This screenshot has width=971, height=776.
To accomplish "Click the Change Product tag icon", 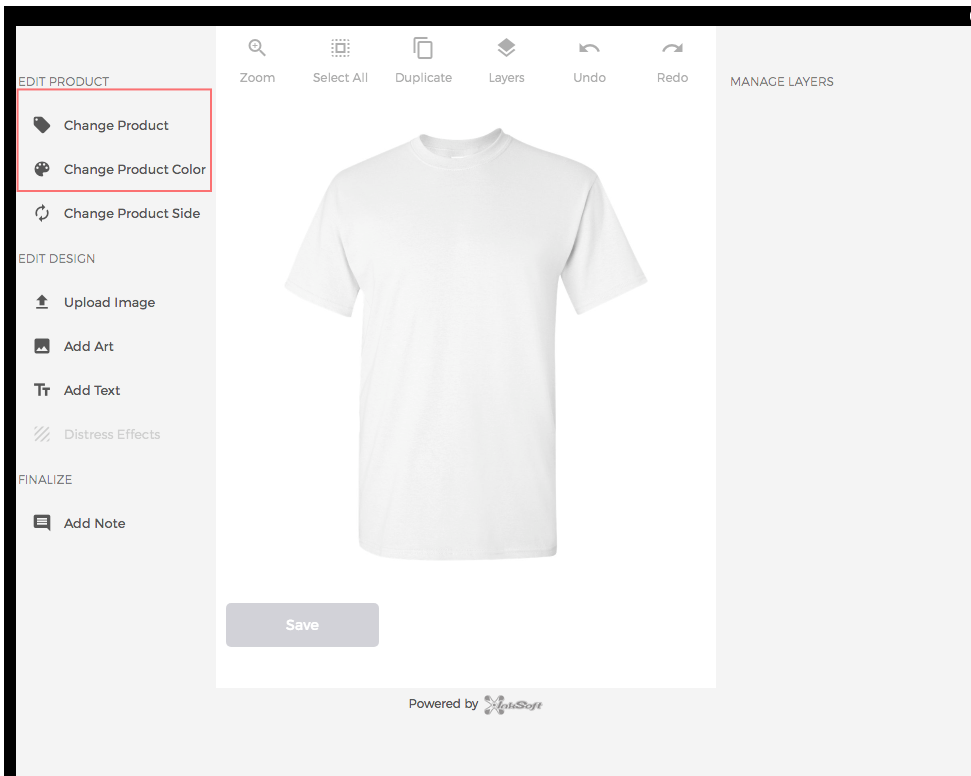I will pyautogui.click(x=41, y=125).
